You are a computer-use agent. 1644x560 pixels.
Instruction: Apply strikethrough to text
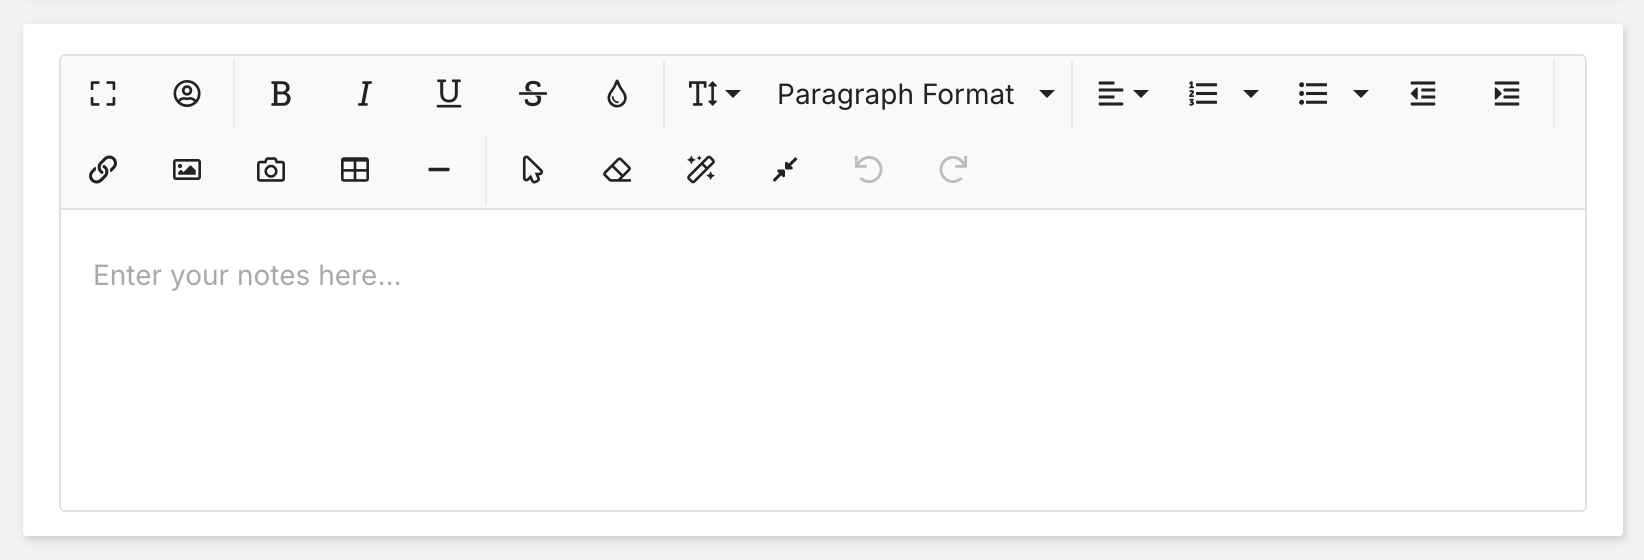tap(533, 94)
